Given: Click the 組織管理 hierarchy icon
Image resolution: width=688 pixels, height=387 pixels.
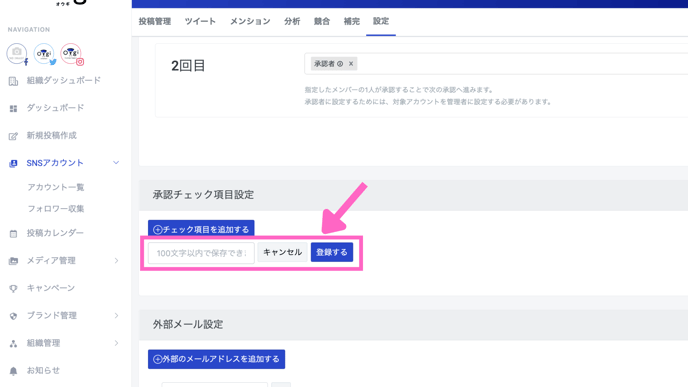Looking at the screenshot, I should (13, 344).
